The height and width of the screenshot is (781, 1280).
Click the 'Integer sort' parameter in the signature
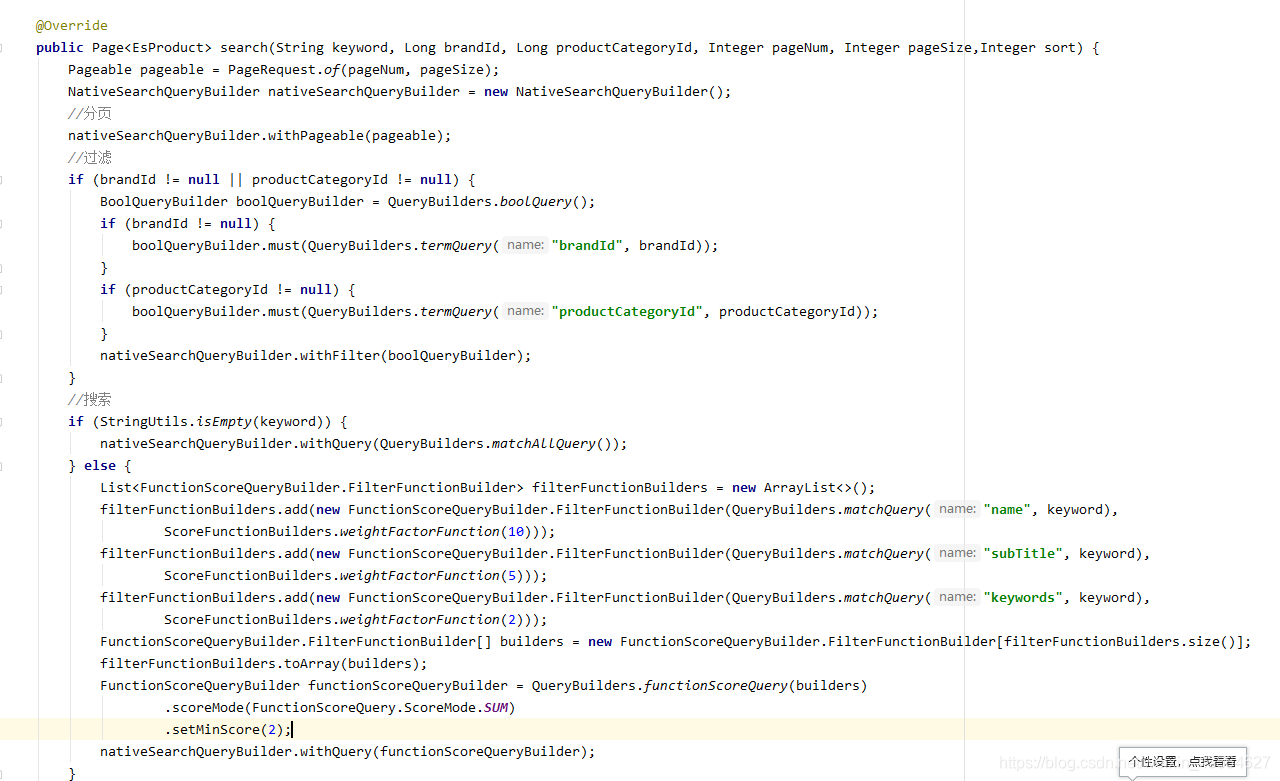(x=1028, y=47)
